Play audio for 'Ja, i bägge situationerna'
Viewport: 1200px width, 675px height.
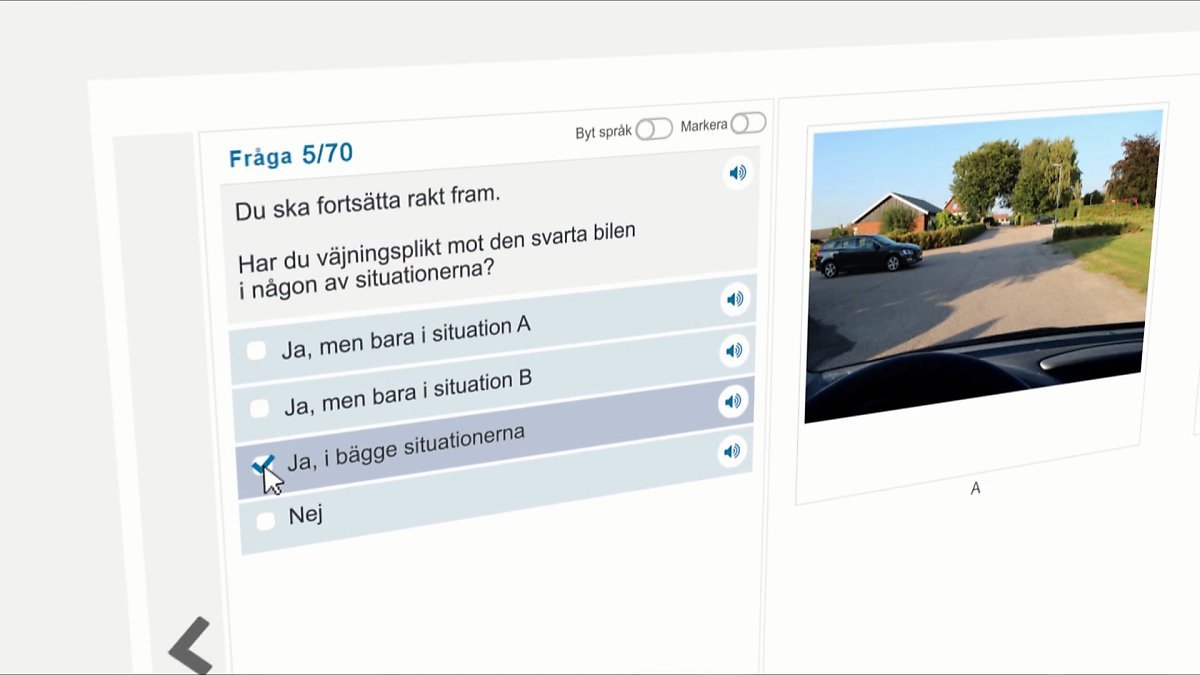tap(733, 401)
